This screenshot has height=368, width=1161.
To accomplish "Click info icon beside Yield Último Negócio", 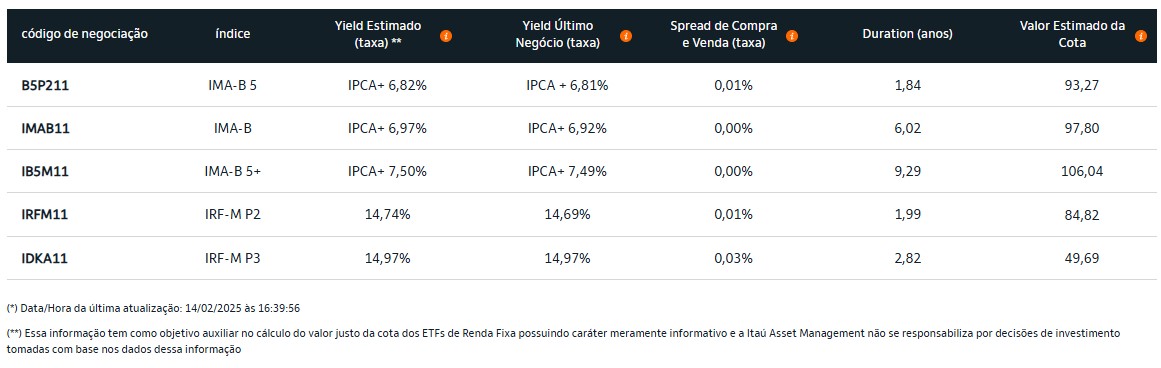I will tap(626, 36).
